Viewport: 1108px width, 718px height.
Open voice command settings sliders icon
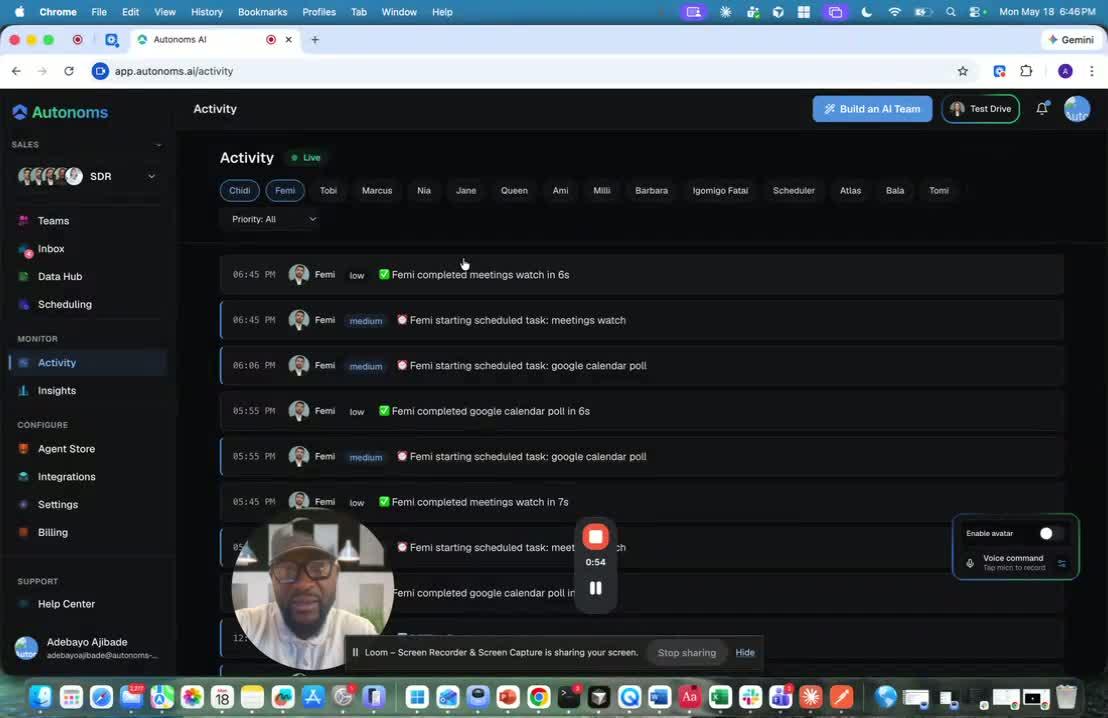coord(1061,563)
